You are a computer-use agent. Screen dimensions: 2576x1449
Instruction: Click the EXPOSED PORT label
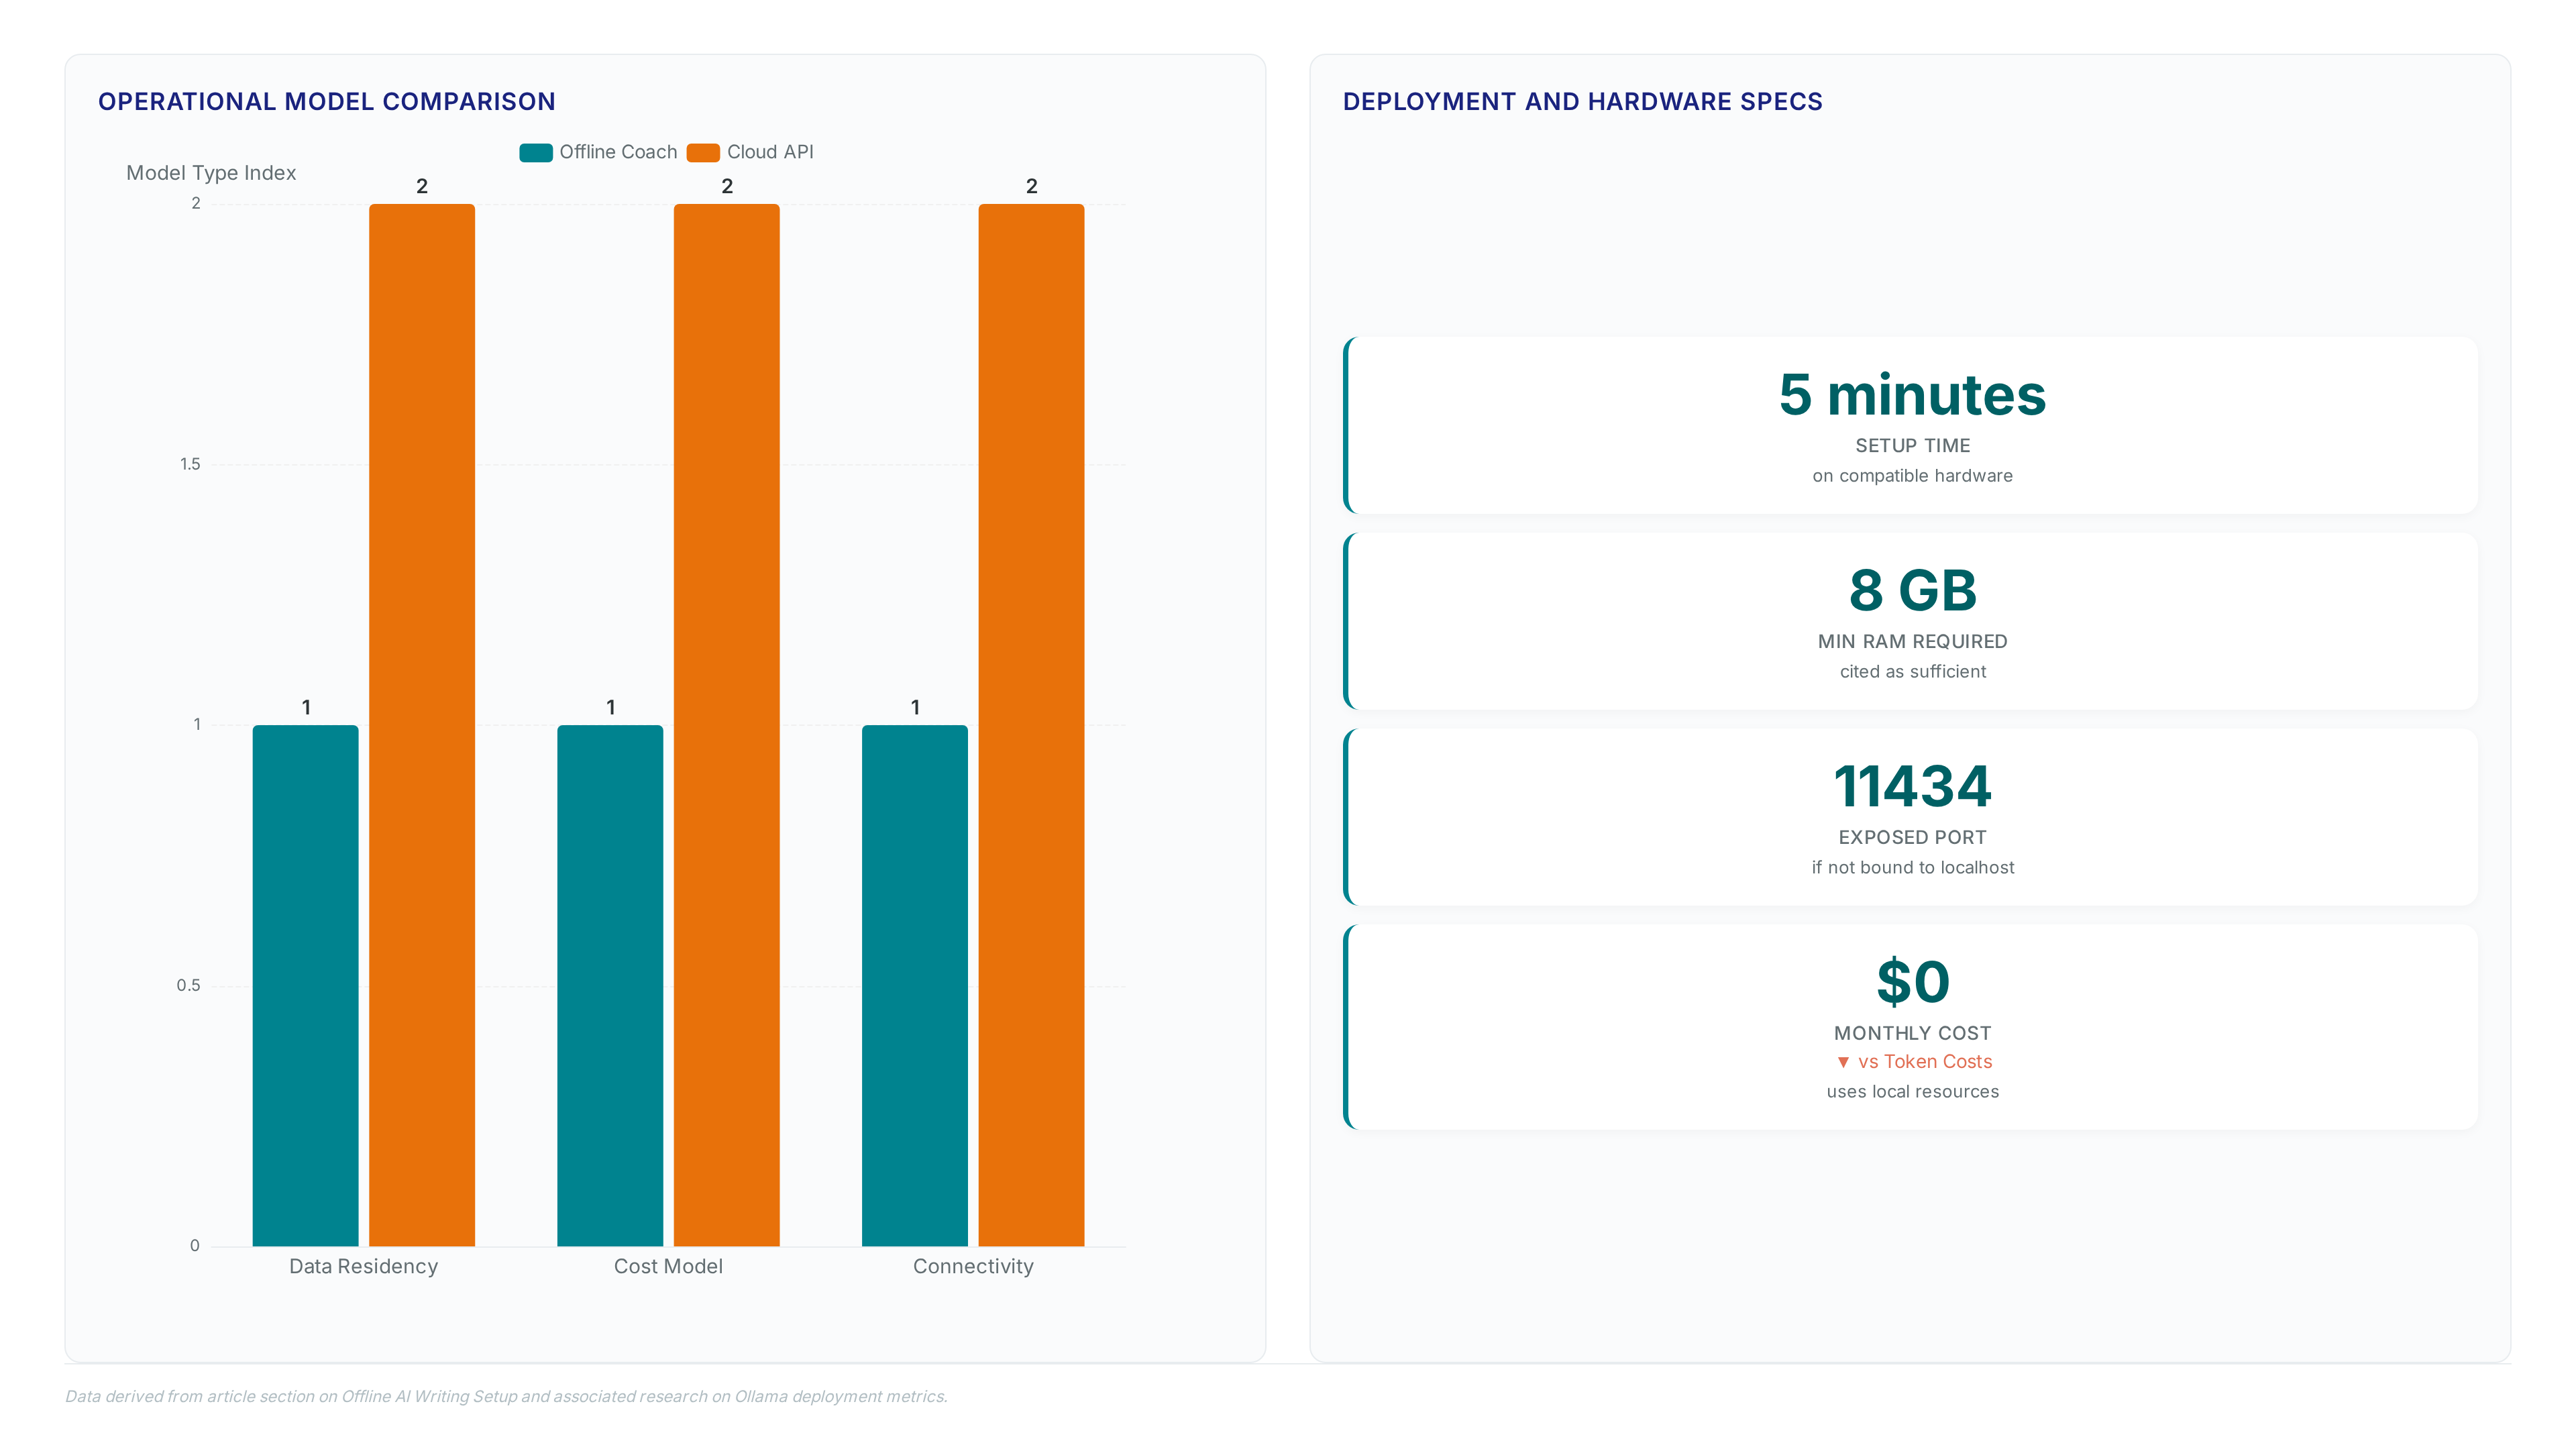coord(1912,838)
